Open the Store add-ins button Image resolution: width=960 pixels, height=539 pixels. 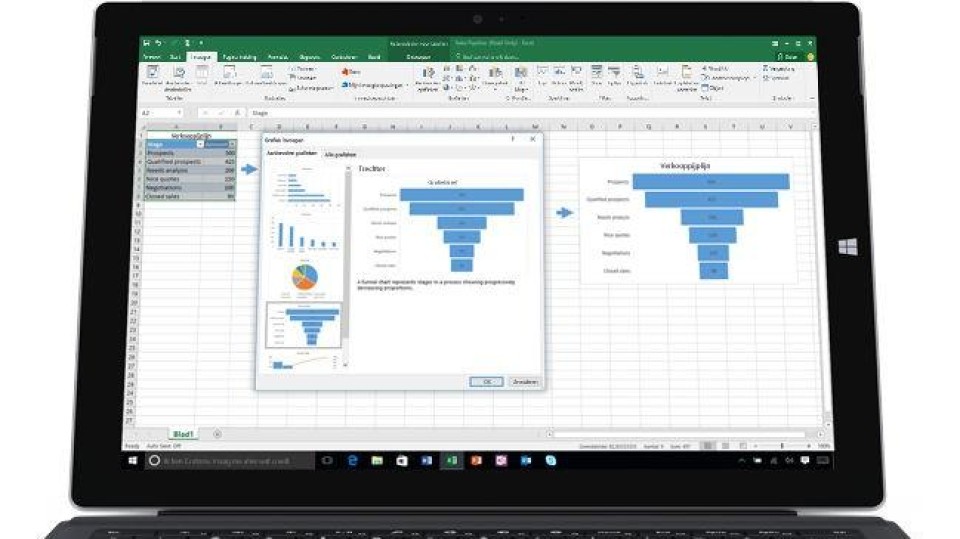[x=351, y=72]
